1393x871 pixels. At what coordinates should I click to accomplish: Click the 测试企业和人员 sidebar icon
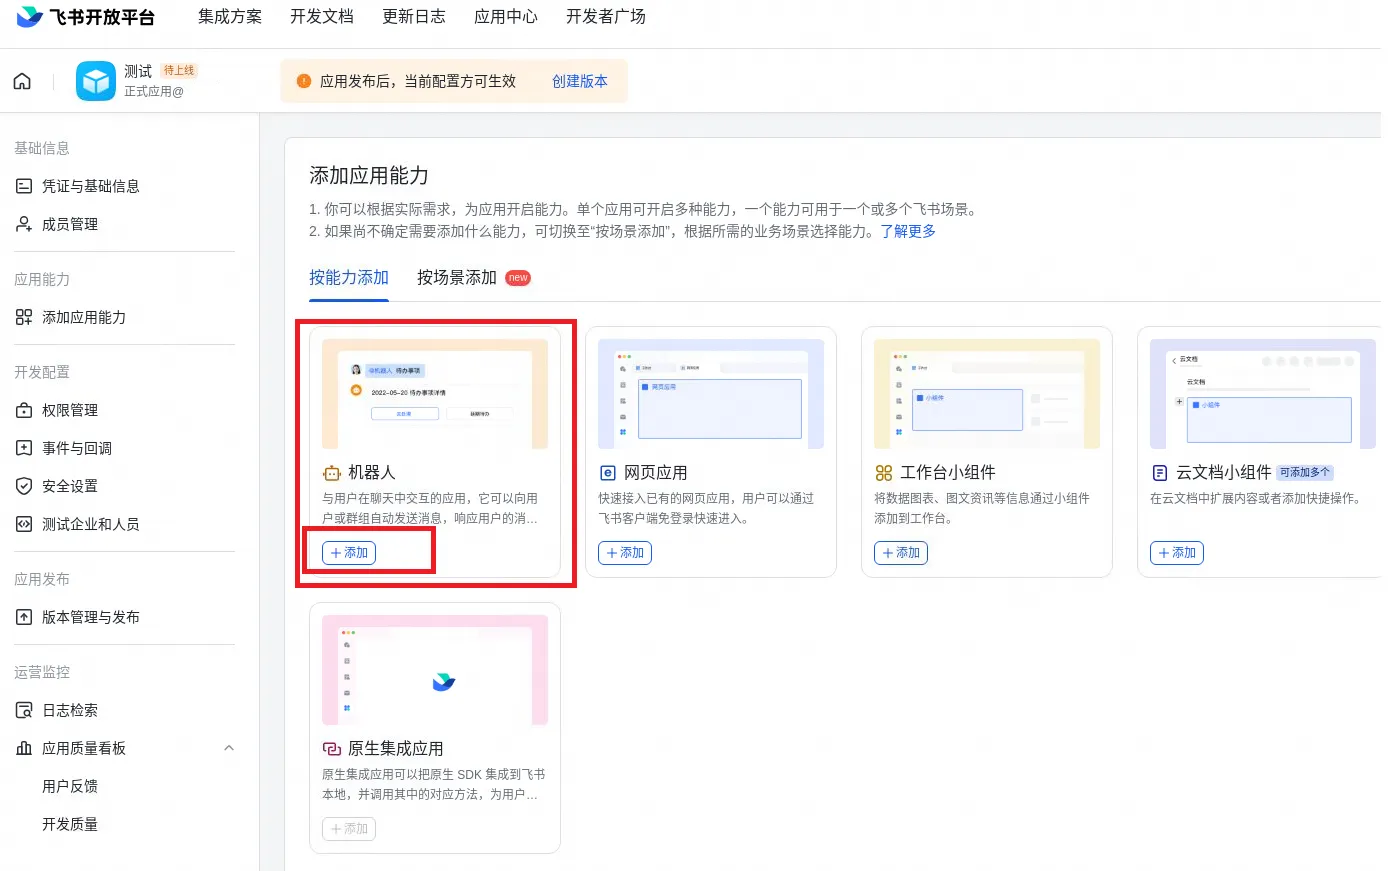tap(24, 524)
